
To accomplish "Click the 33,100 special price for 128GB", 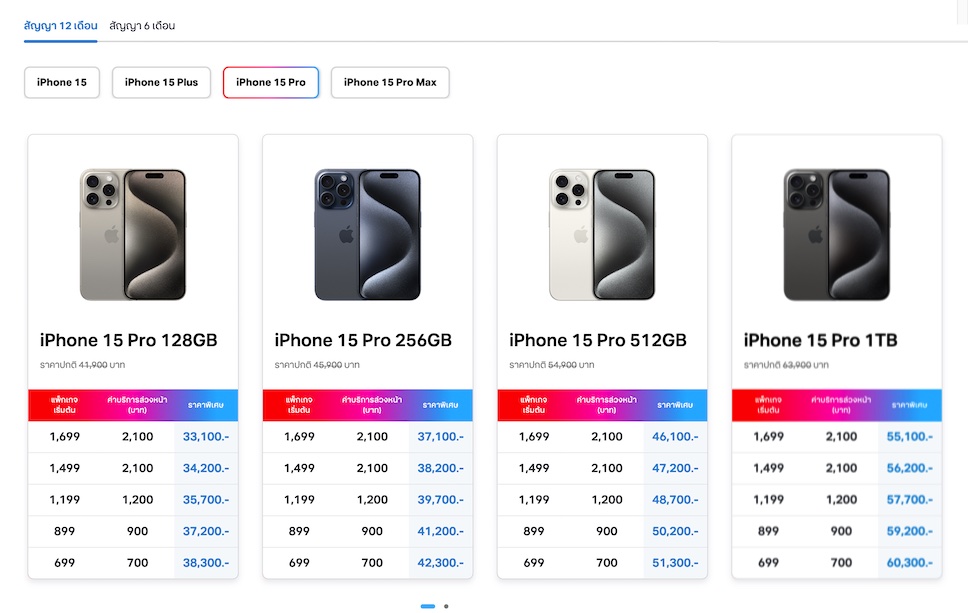I will [206, 437].
